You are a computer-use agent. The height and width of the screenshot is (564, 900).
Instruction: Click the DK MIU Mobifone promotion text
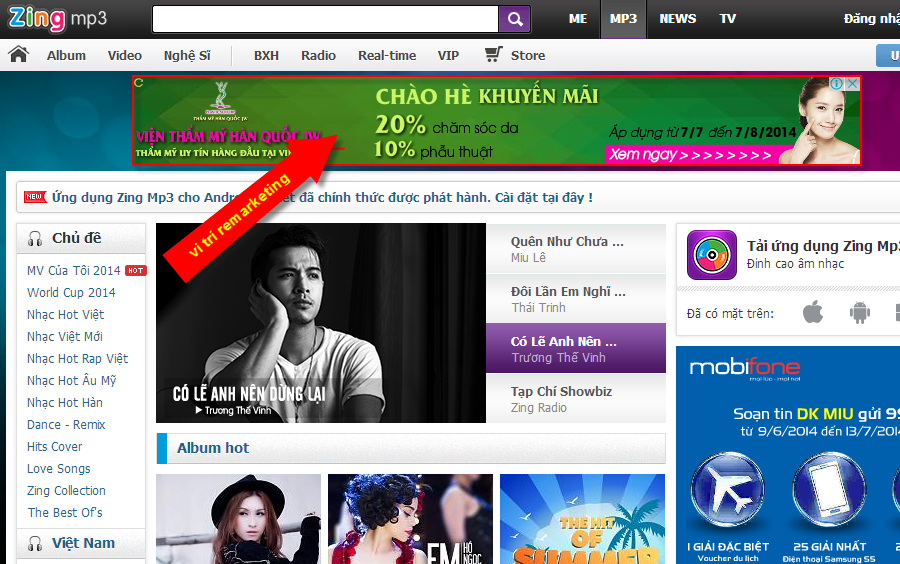(816, 414)
